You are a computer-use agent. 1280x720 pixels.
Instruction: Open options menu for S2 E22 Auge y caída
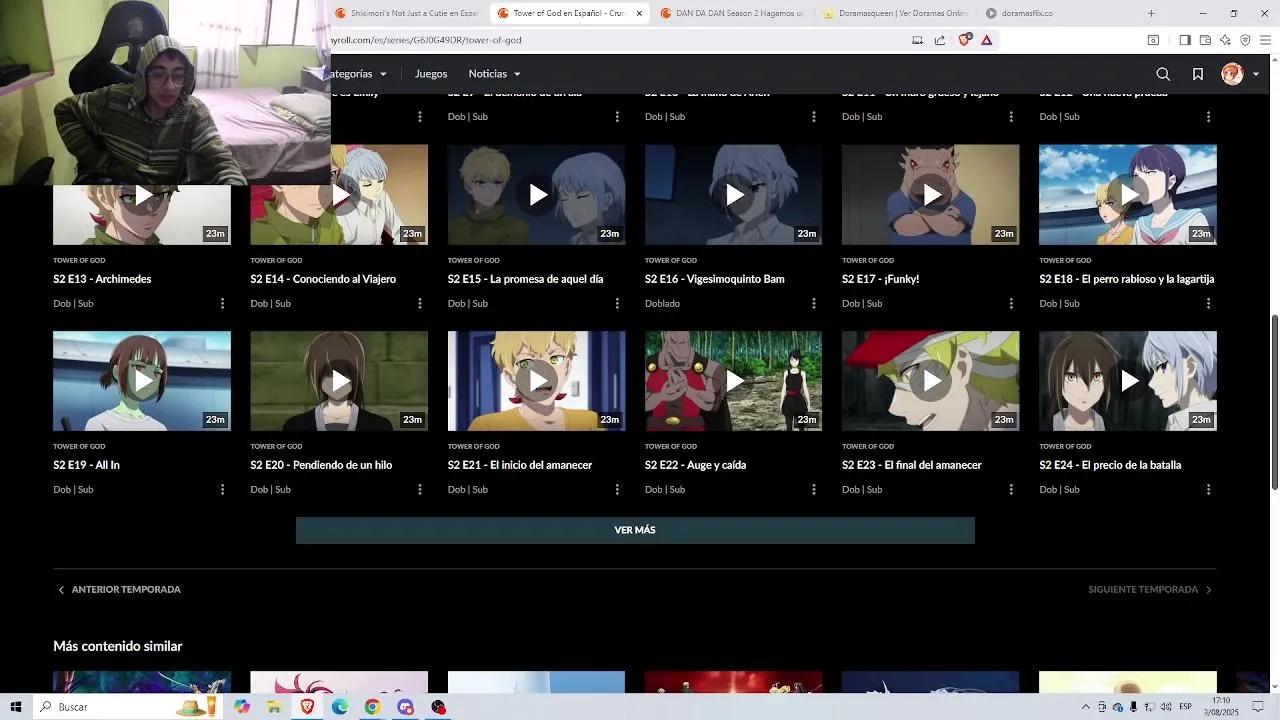(813, 489)
